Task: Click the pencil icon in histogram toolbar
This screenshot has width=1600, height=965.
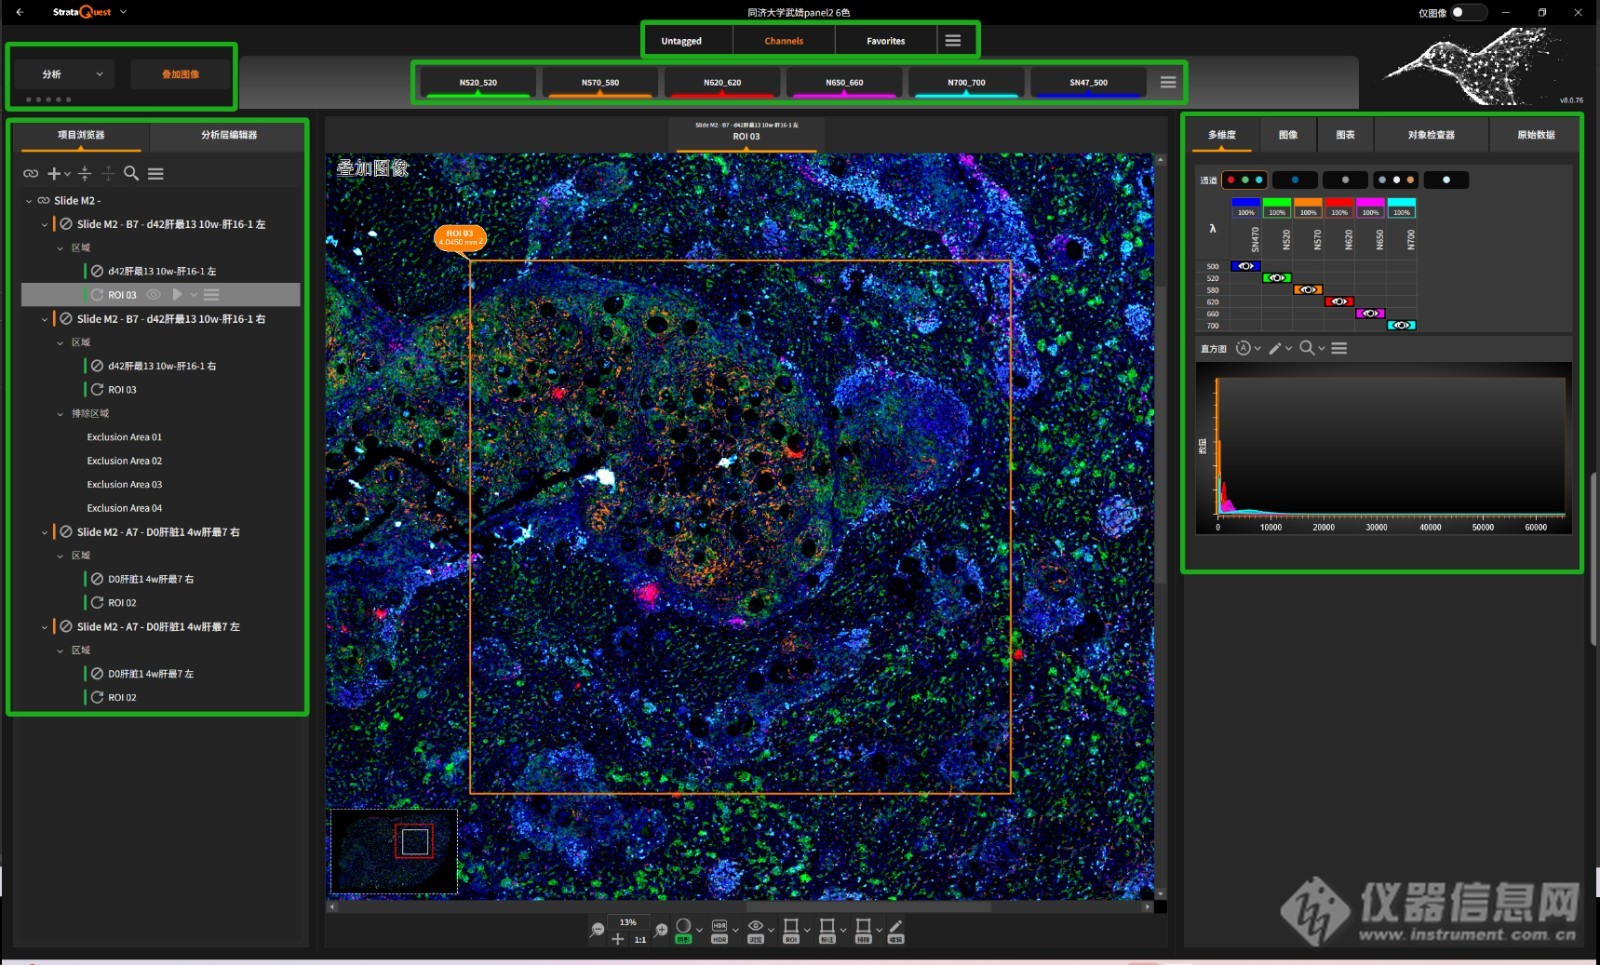Action: click(1275, 348)
